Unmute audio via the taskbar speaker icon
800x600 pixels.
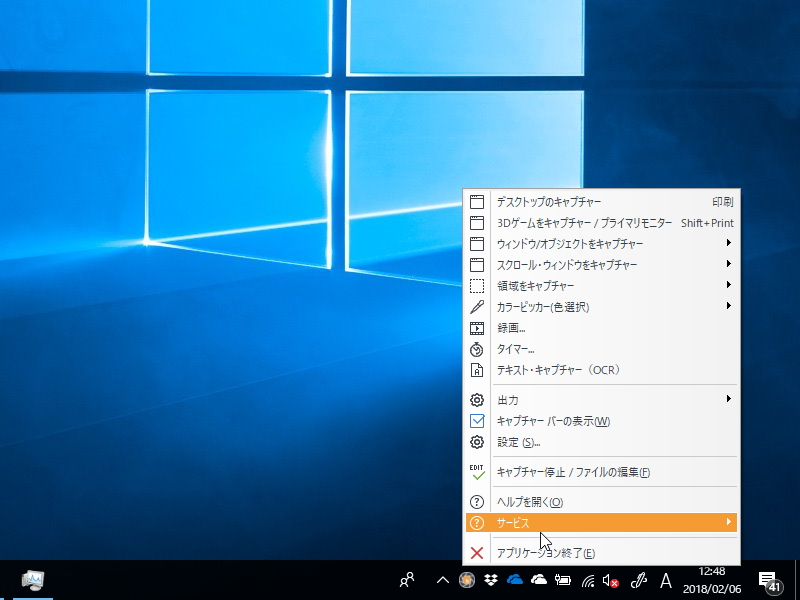(610, 580)
